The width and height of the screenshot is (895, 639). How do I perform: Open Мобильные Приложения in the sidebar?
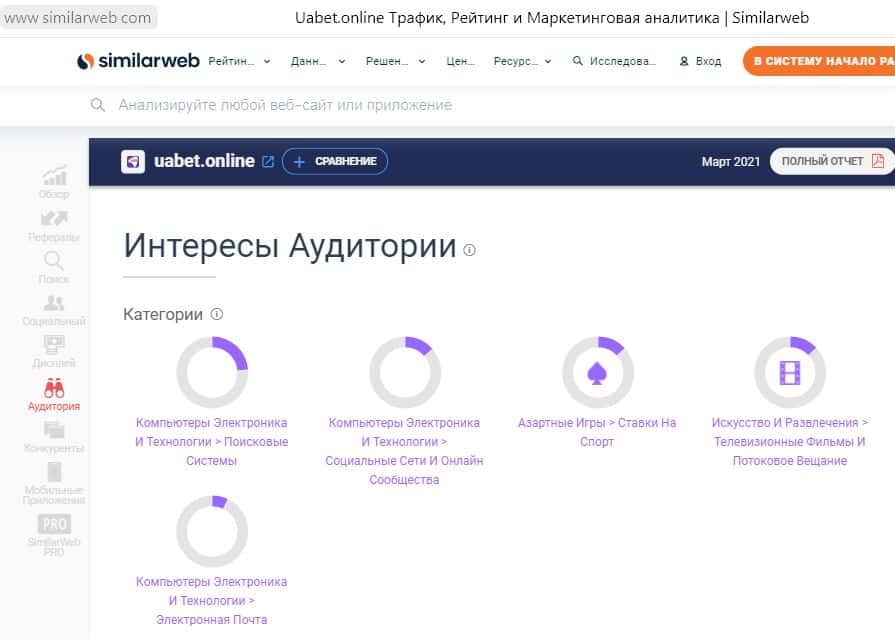click(54, 484)
